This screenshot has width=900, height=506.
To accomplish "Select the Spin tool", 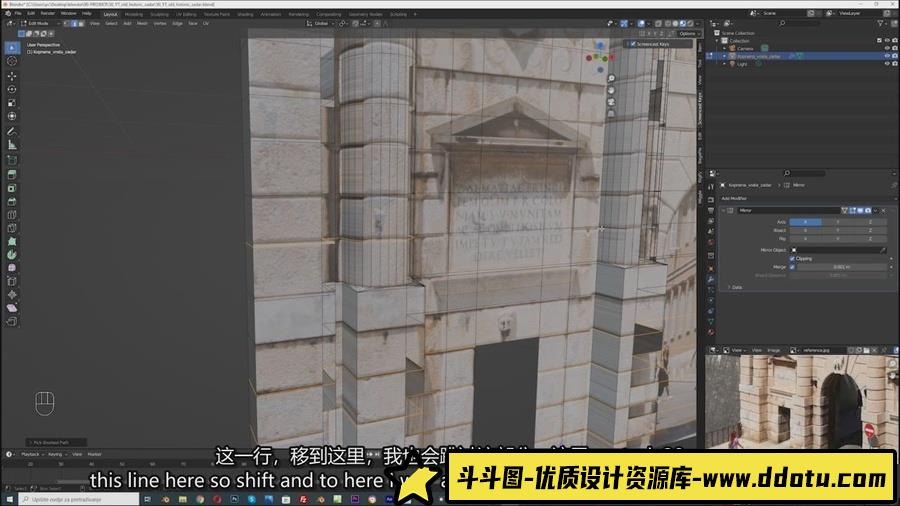I will (x=11, y=255).
